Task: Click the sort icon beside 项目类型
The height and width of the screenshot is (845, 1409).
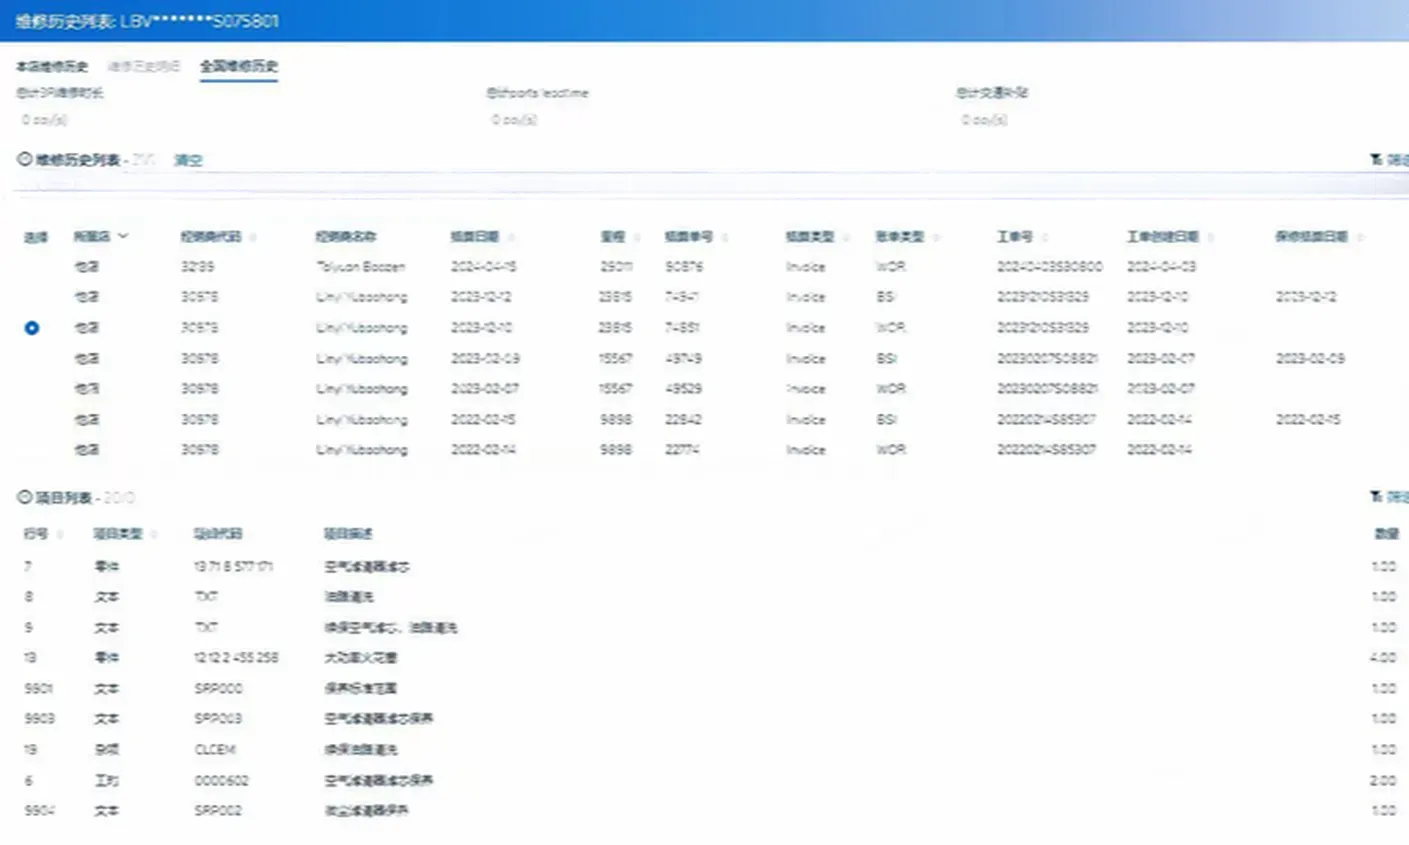Action: [x=153, y=535]
